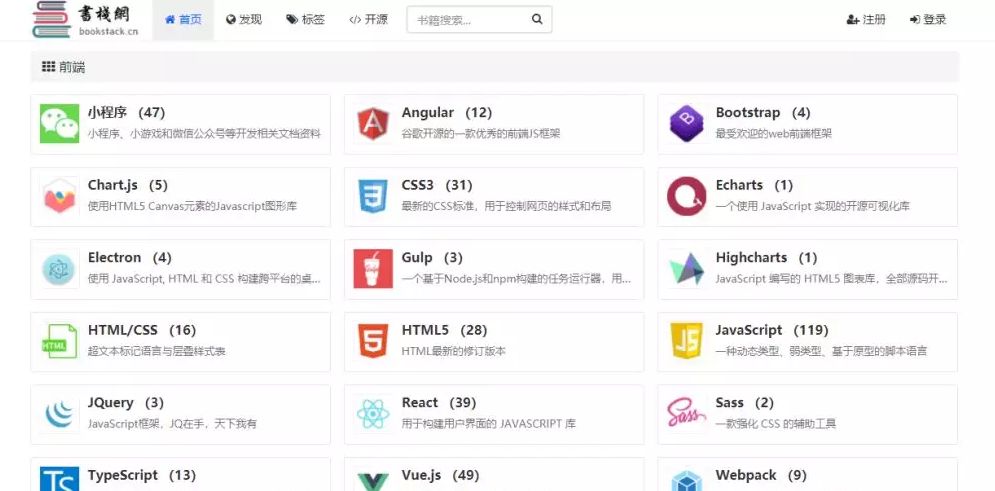Screen dimensions: 995x491
Task: Click the blue TypeScript TS logo
Action: [60, 479]
